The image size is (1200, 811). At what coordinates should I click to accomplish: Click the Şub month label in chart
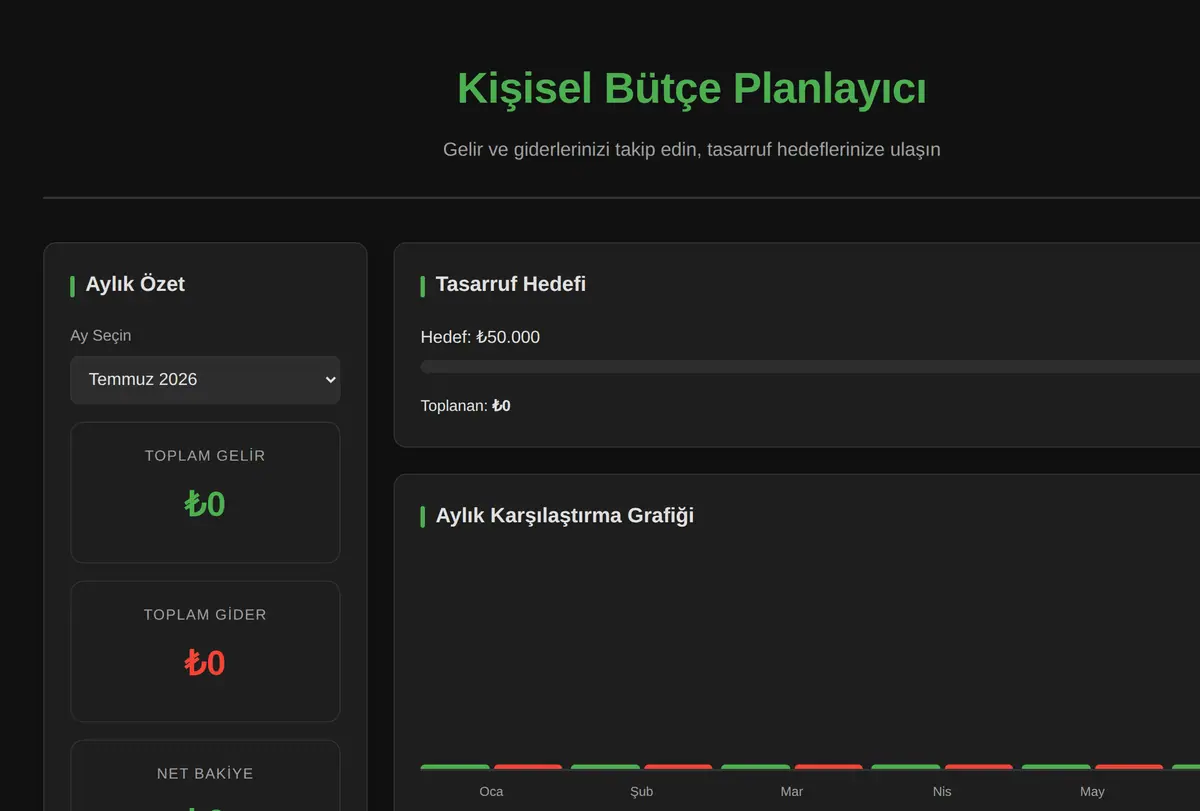[x=641, y=791]
